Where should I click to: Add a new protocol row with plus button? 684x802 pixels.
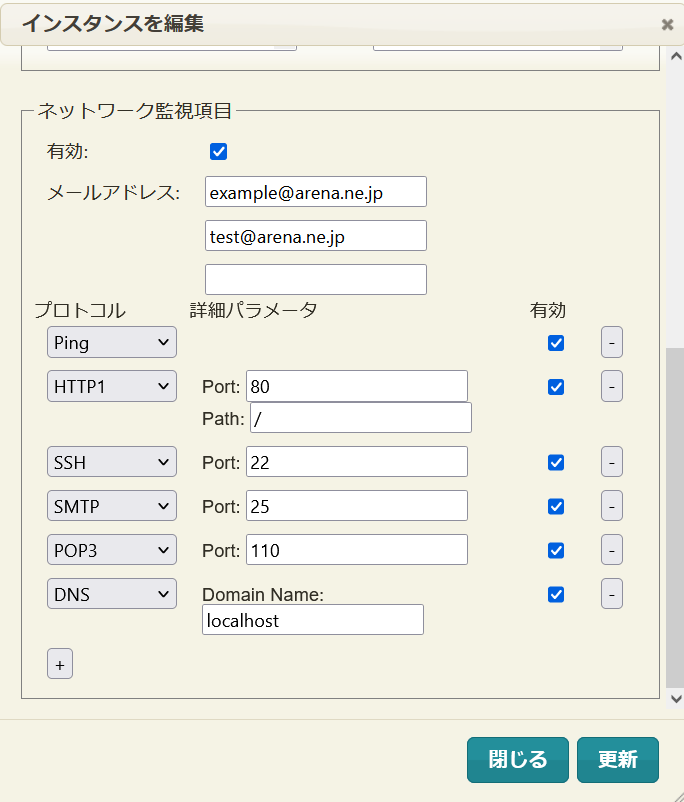coord(60,664)
